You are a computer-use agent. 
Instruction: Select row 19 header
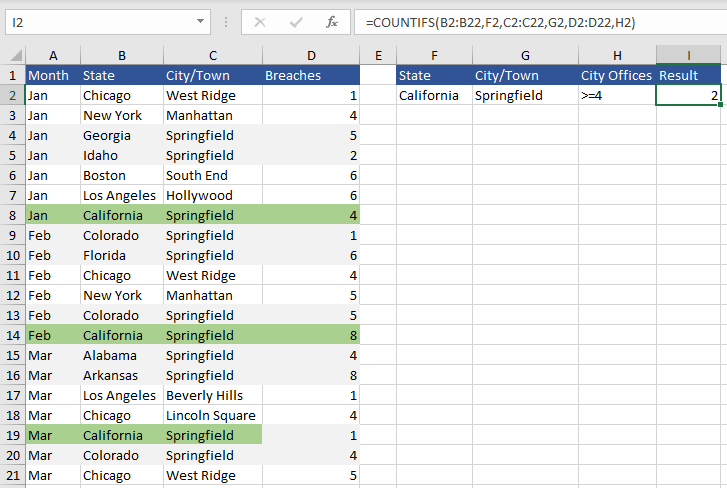tap(13, 435)
